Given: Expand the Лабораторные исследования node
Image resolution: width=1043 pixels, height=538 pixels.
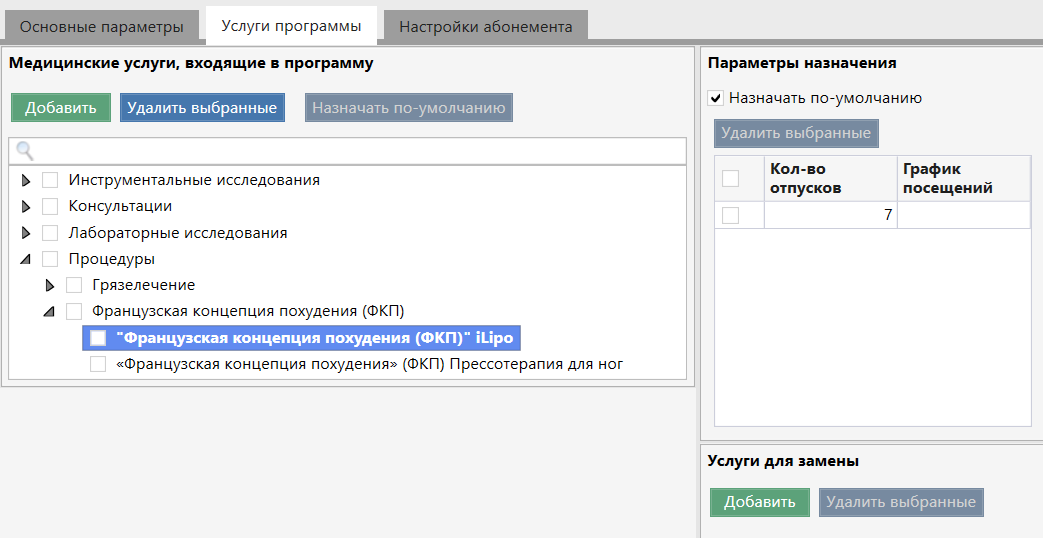Looking at the screenshot, I should 26,233.
